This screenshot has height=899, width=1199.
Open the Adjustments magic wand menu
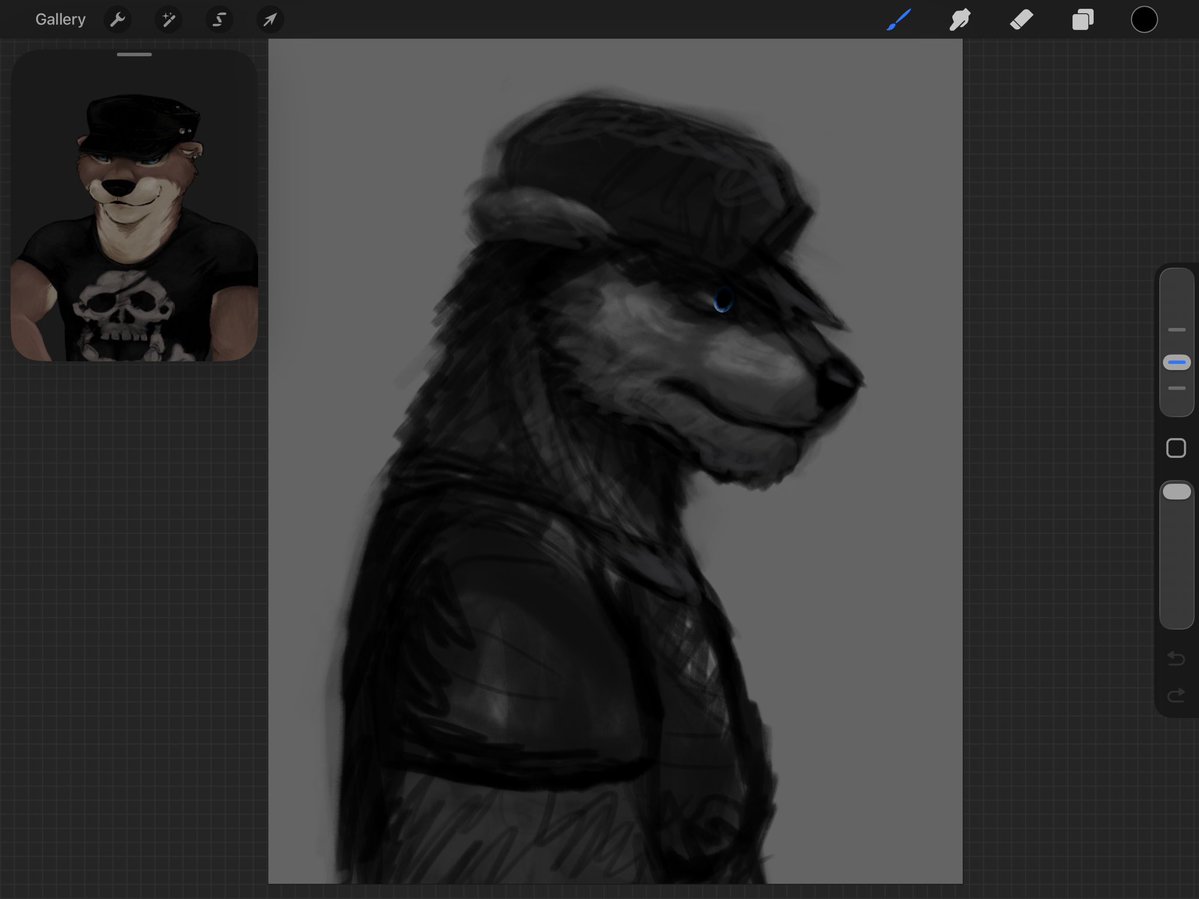[x=168, y=19]
